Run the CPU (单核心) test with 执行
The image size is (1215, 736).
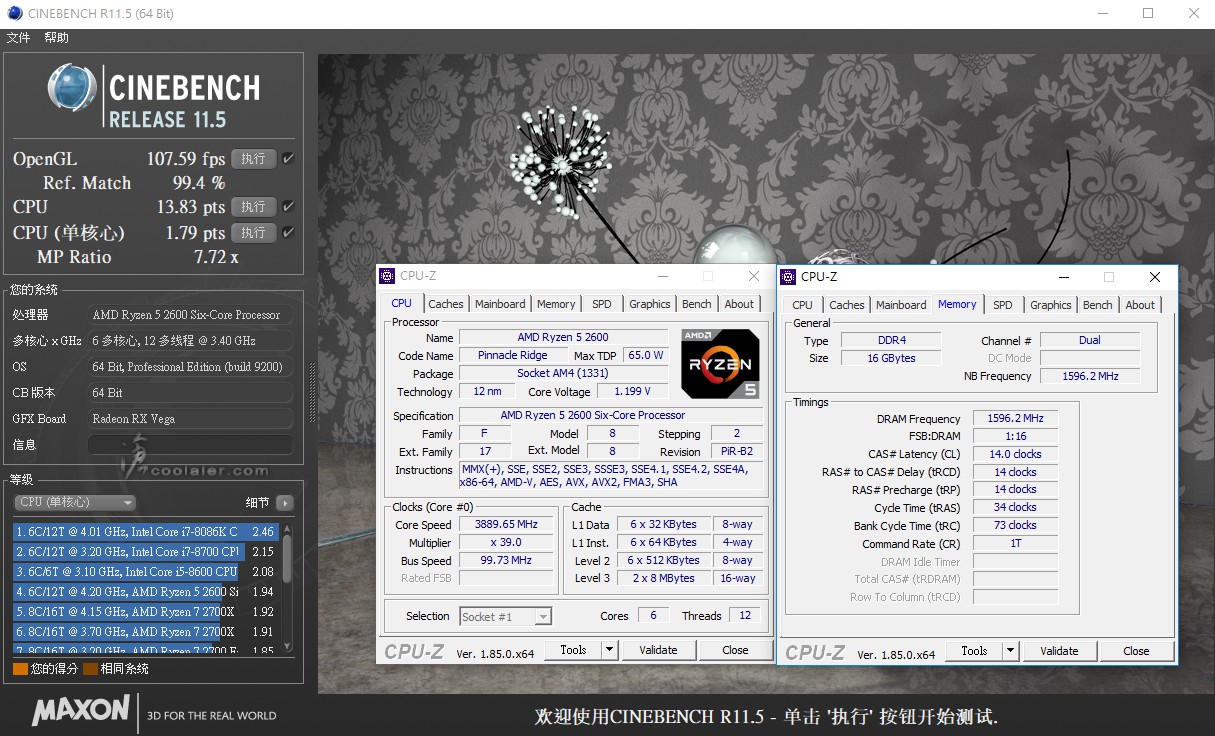click(x=253, y=233)
